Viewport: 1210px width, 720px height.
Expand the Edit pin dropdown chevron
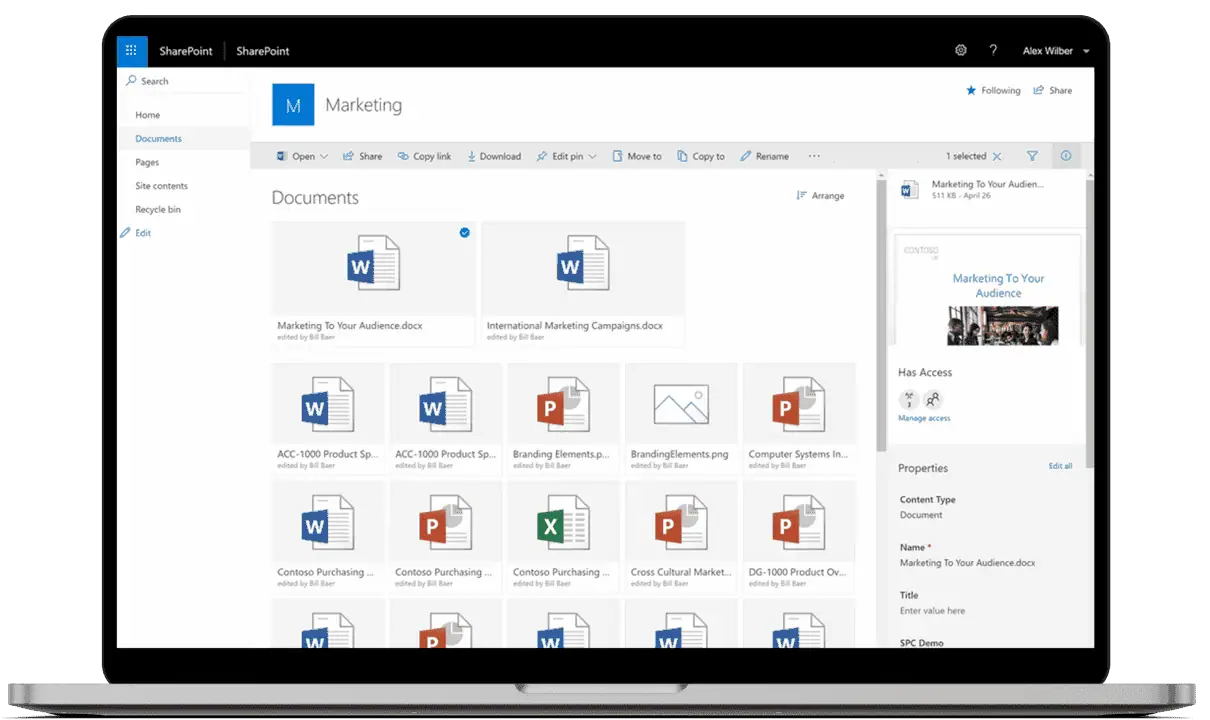point(592,157)
